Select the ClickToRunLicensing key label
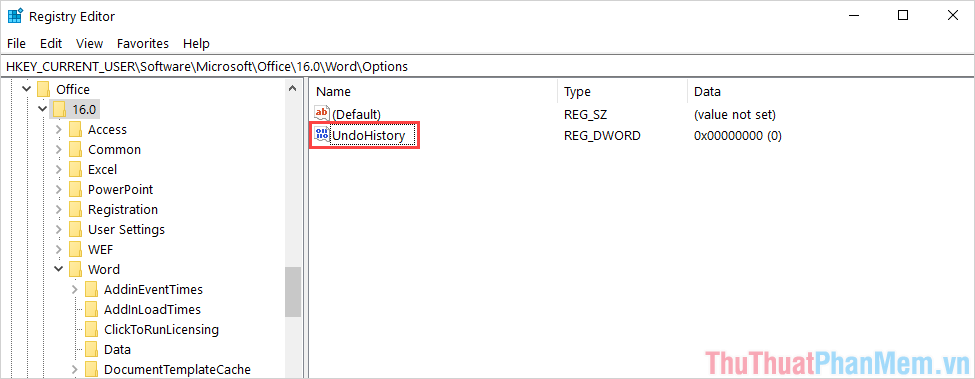The height and width of the screenshot is (379, 975). click(x=162, y=329)
